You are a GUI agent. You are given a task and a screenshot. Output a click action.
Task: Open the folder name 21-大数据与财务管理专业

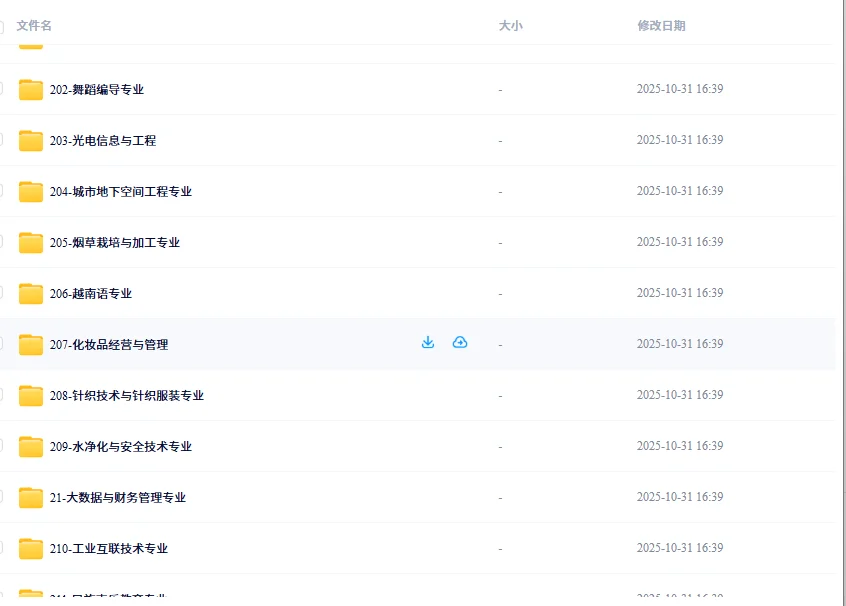[x=118, y=498]
